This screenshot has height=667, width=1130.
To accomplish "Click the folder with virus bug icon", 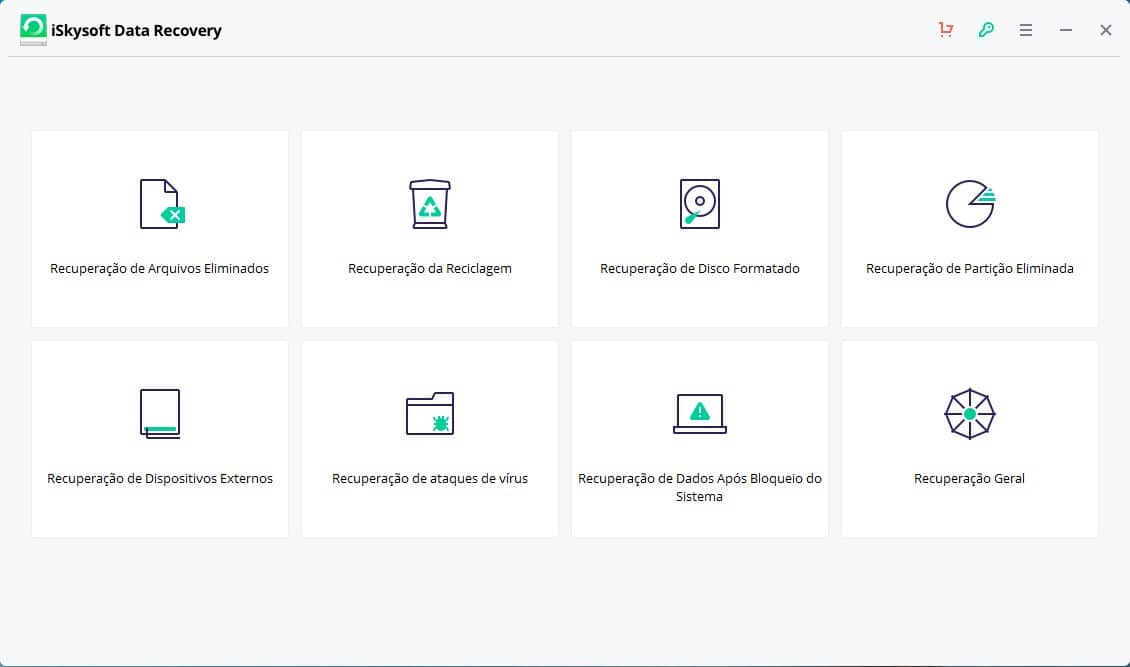I will click(430, 413).
